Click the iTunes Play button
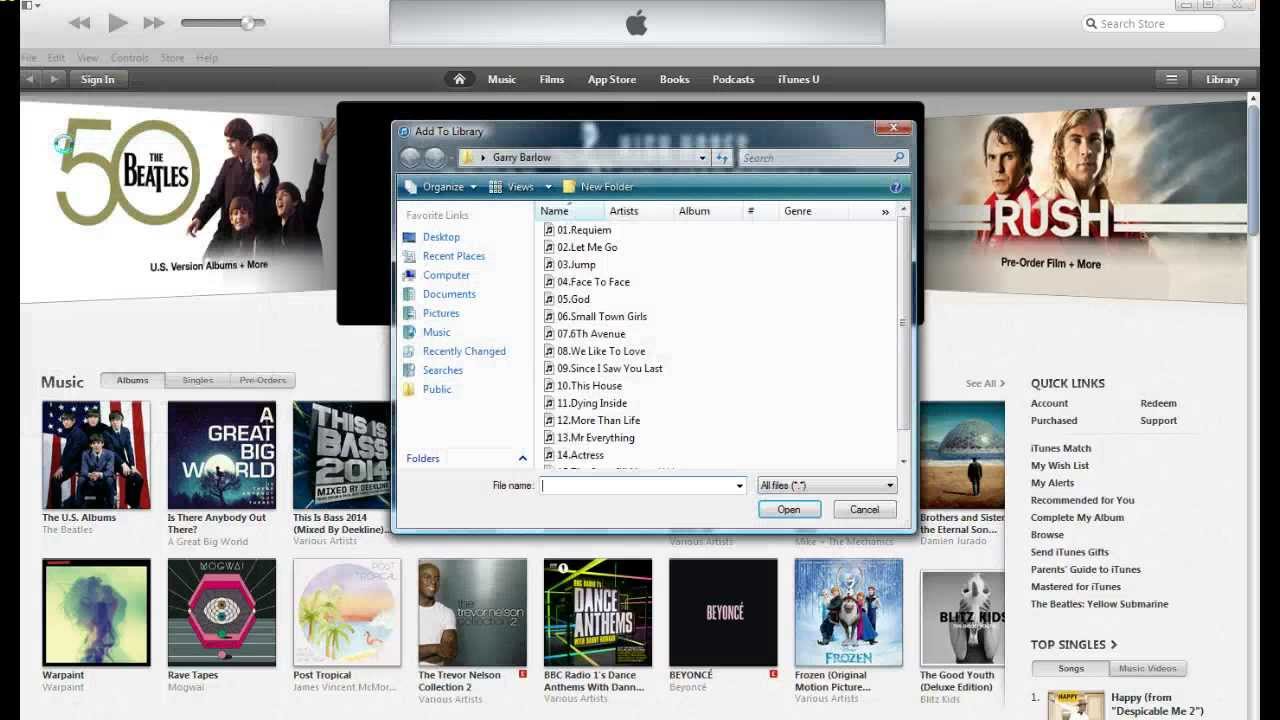 tap(118, 22)
